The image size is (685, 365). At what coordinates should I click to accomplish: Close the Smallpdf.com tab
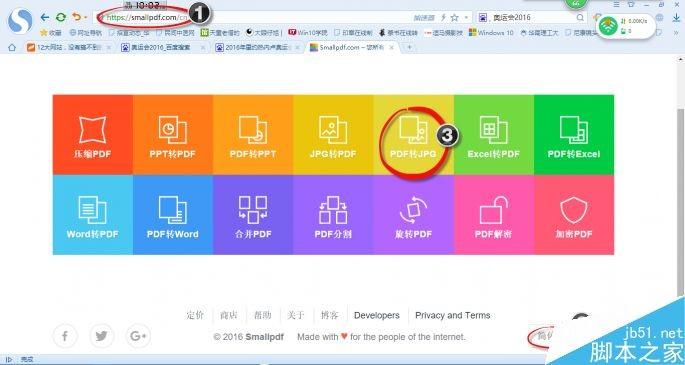[x=391, y=48]
